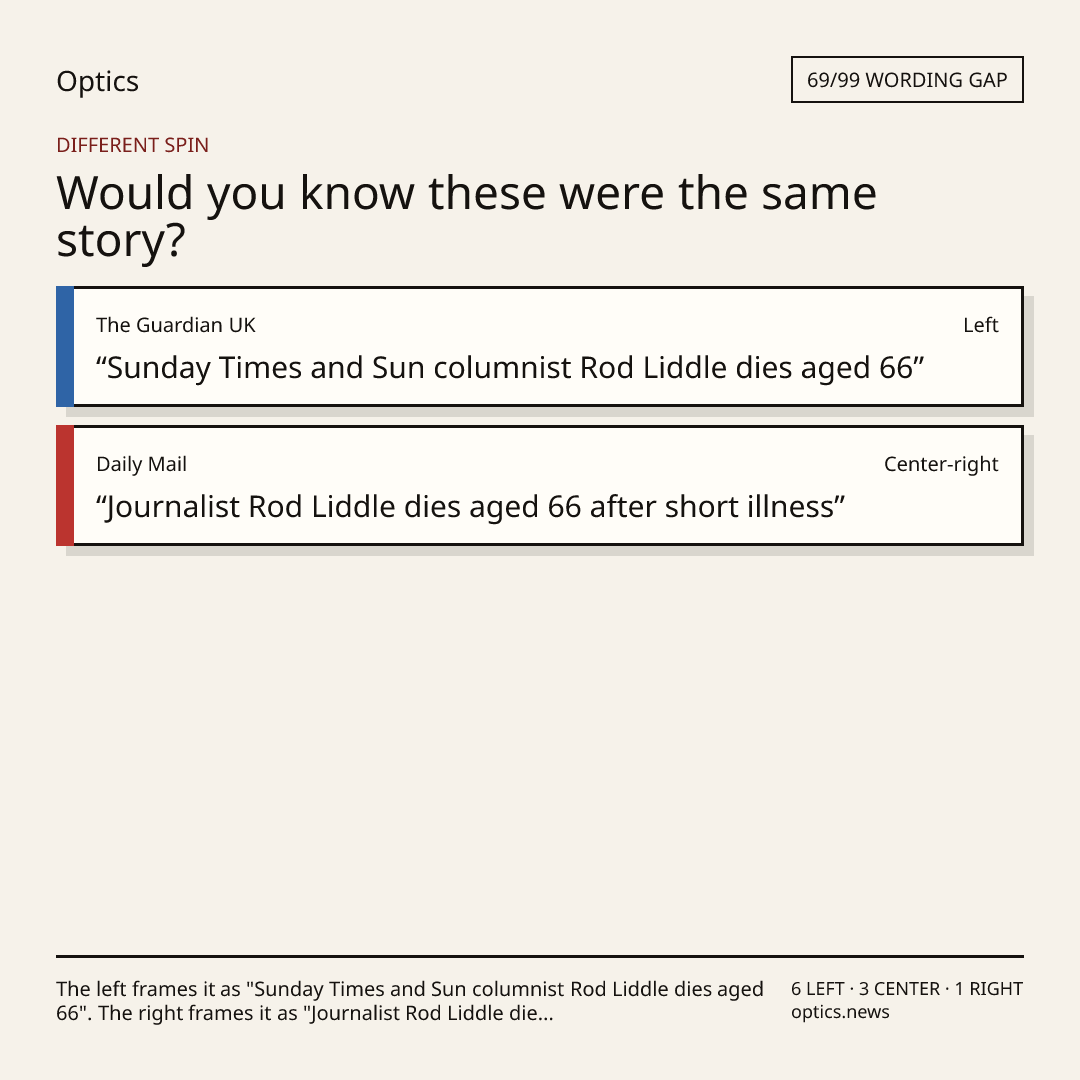
Task: Select the Rod Liddle Sunday Times headline text
Action: [x=510, y=368]
